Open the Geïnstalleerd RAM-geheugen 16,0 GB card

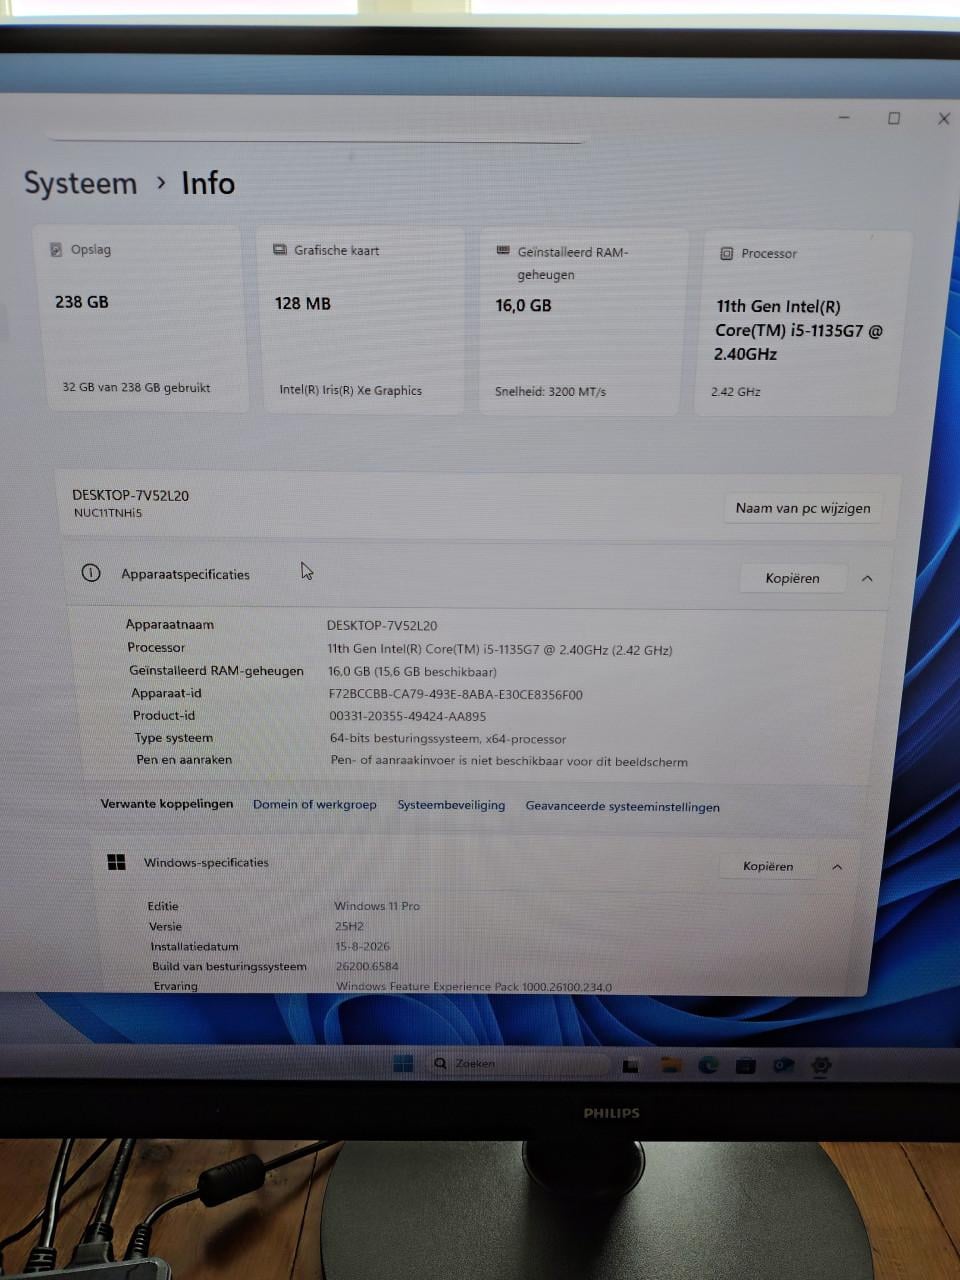click(x=581, y=322)
